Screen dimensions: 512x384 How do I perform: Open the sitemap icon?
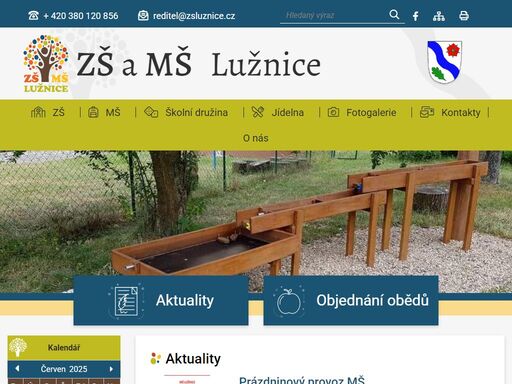[x=439, y=16]
